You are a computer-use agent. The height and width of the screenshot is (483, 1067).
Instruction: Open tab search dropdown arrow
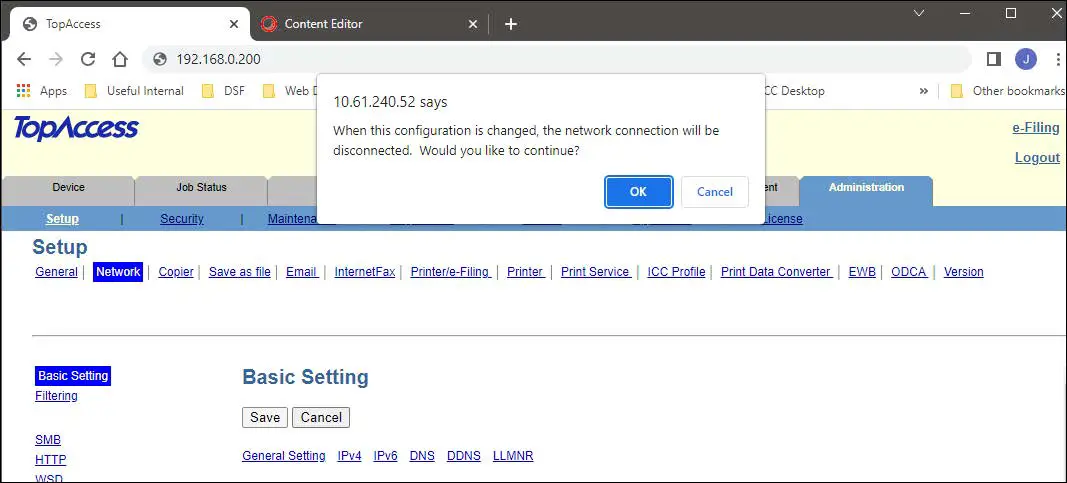point(919,13)
